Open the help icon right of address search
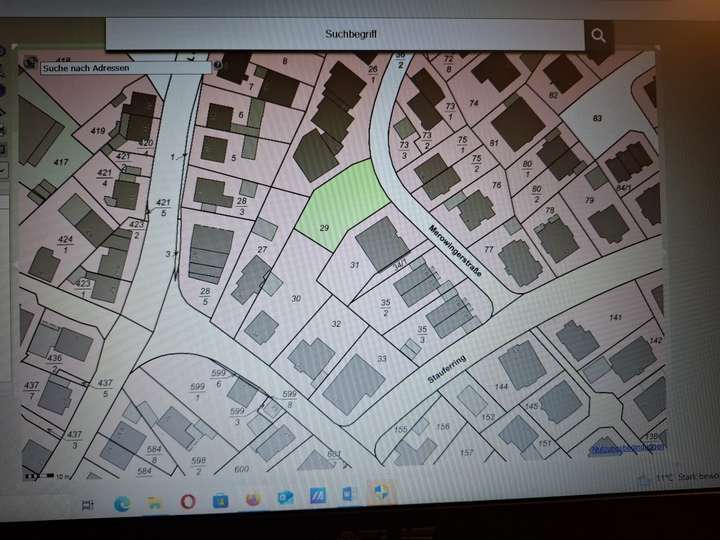Screen dimensions: 720x540 click(x=218, y=65)
